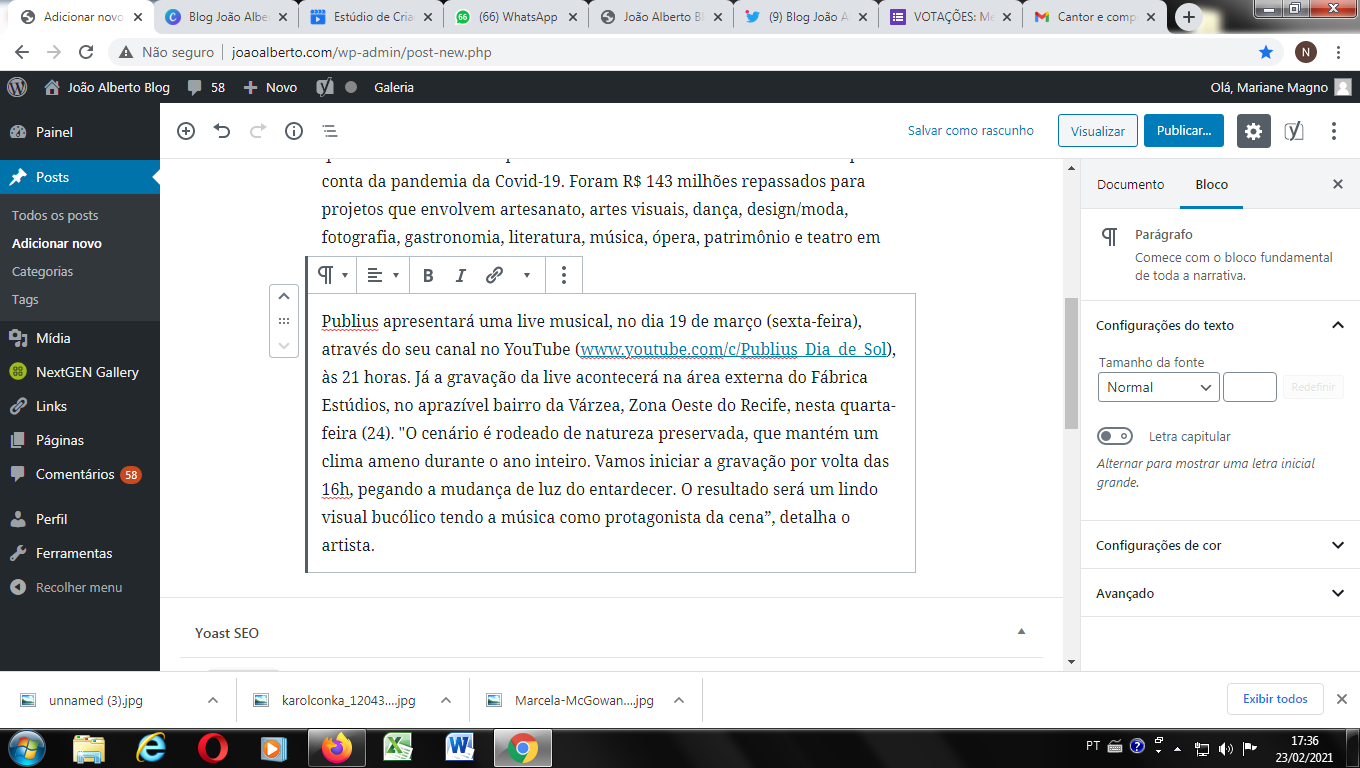Screen dimensions: 1360x768
Task: Open options for Marcela-McGowan download
Action: [680, 700]
